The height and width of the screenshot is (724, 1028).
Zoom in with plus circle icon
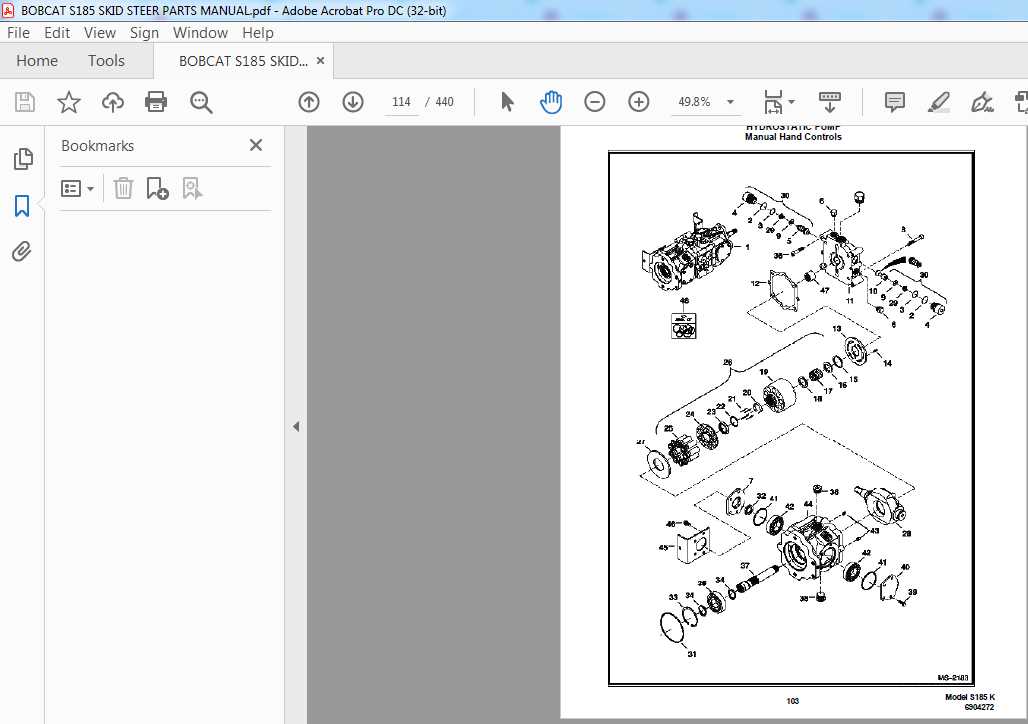[639, 102]
